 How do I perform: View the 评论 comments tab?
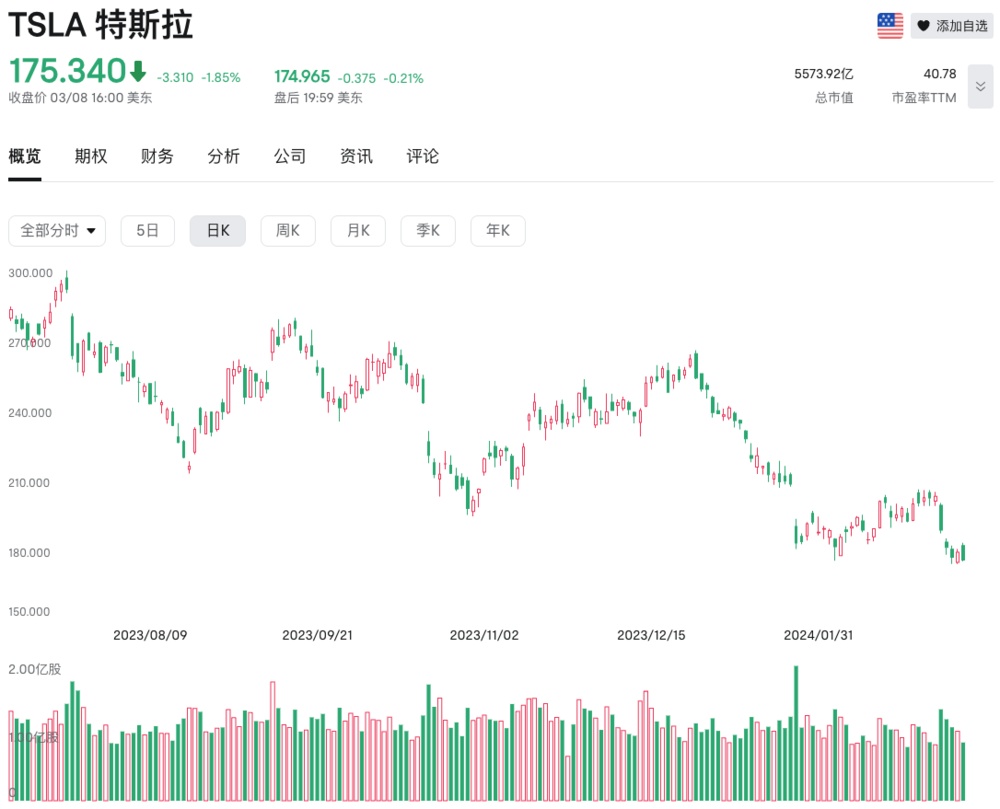[x=423, y=156]
